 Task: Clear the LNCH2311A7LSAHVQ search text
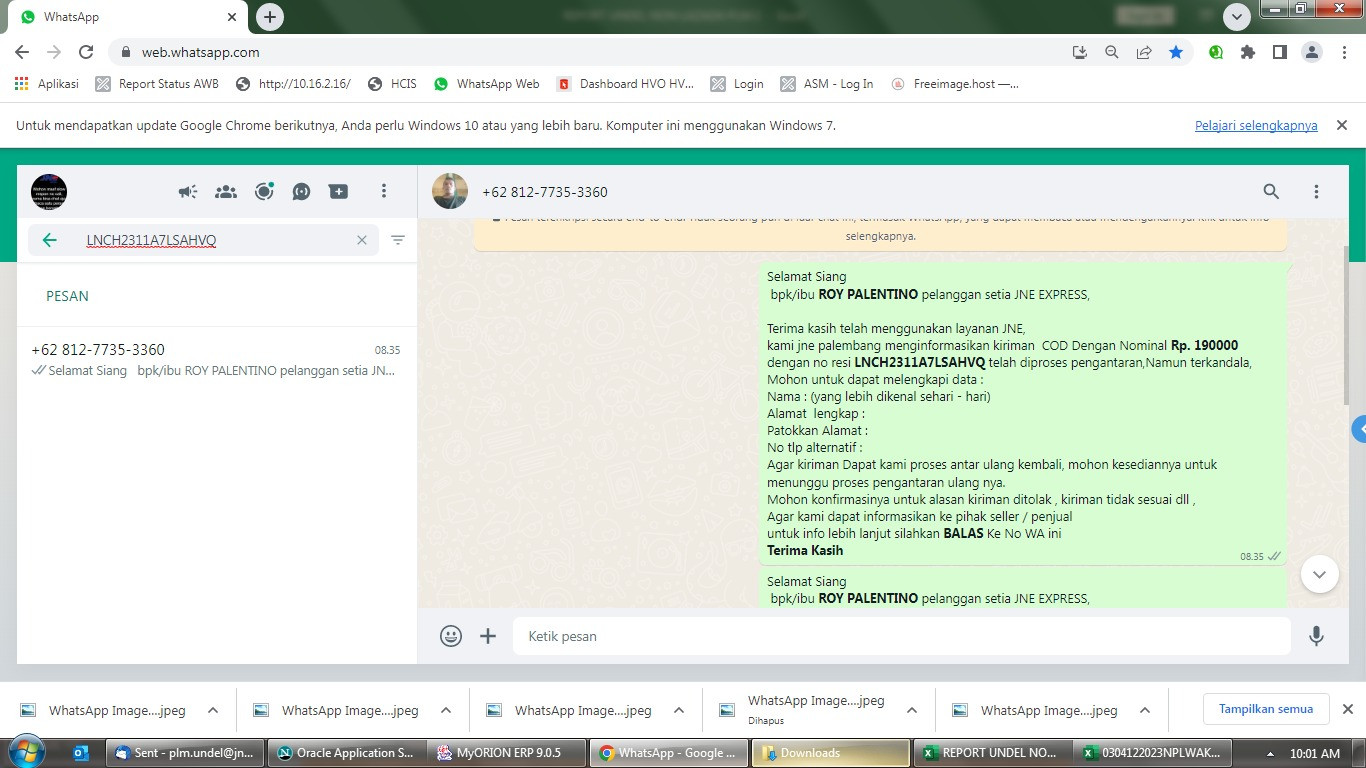362,240
